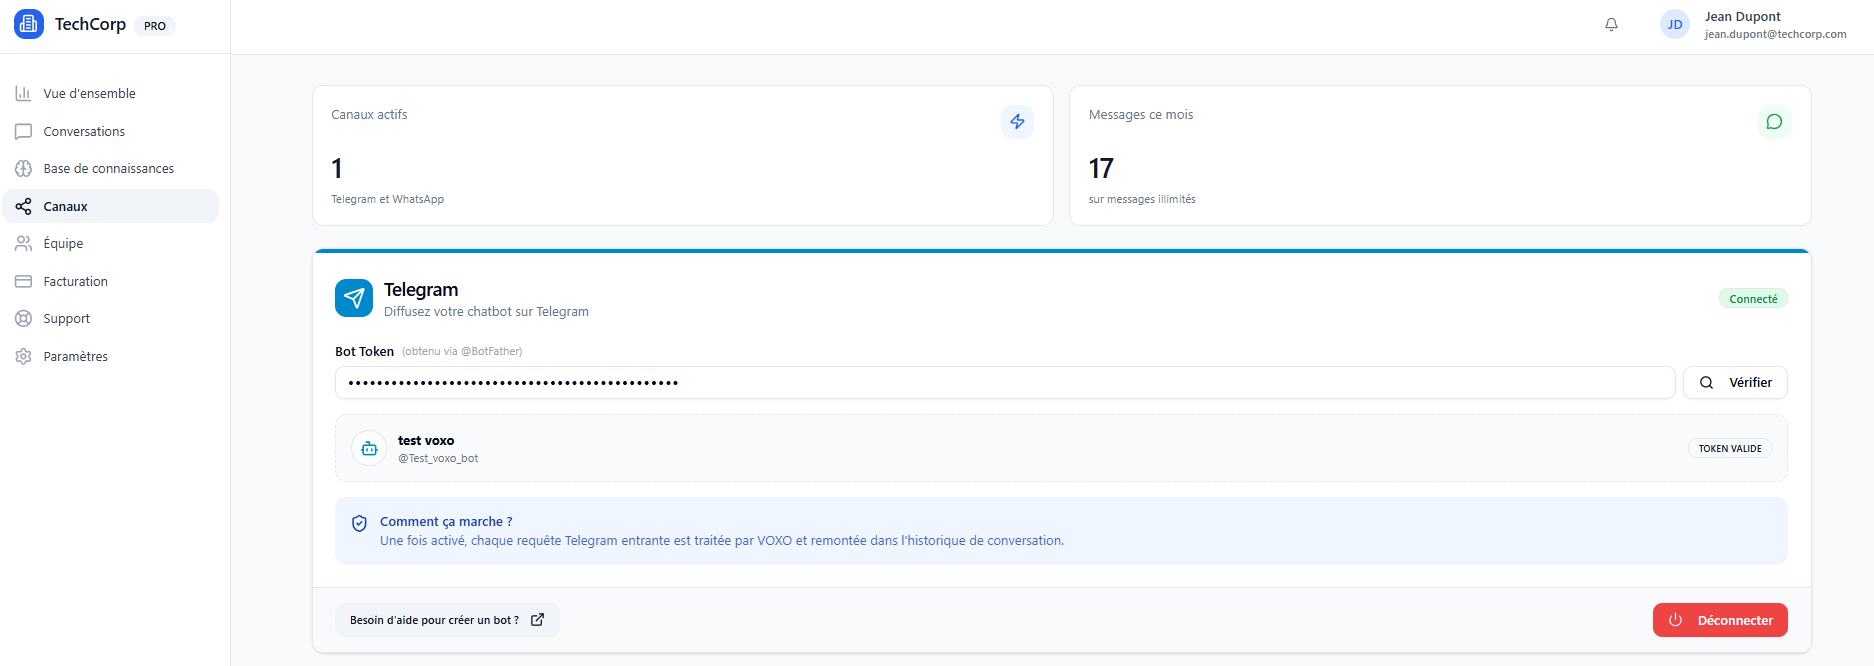This screenshot has height=666, width=1874.
Task: Click the shield icon near Comment ça marche
Action: (x=359, y=523)
